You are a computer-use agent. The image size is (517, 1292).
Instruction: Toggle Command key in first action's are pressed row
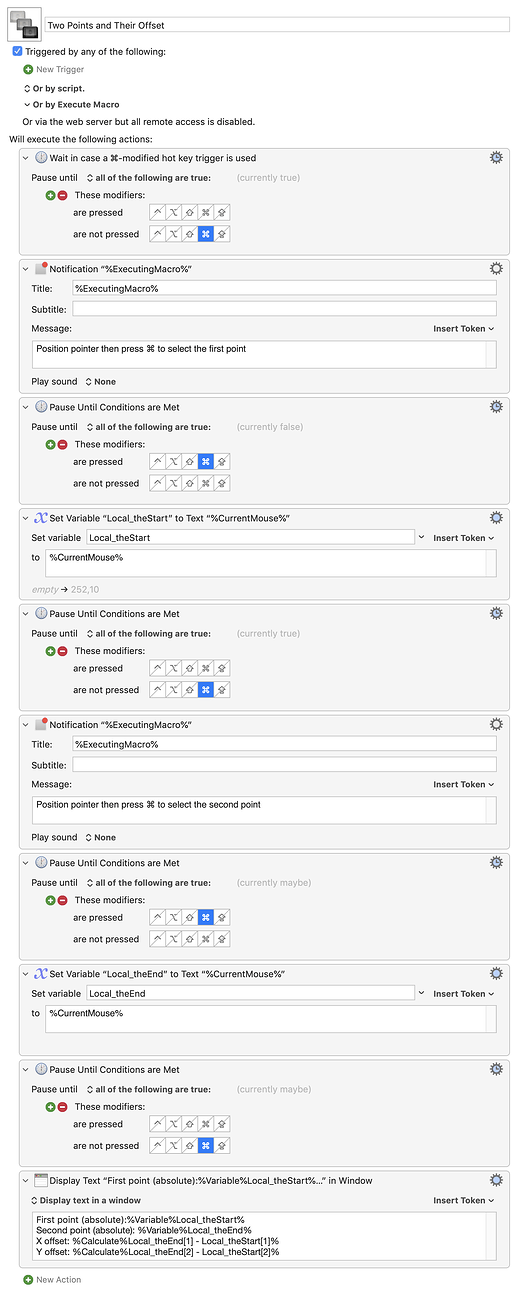coord(206,212)
